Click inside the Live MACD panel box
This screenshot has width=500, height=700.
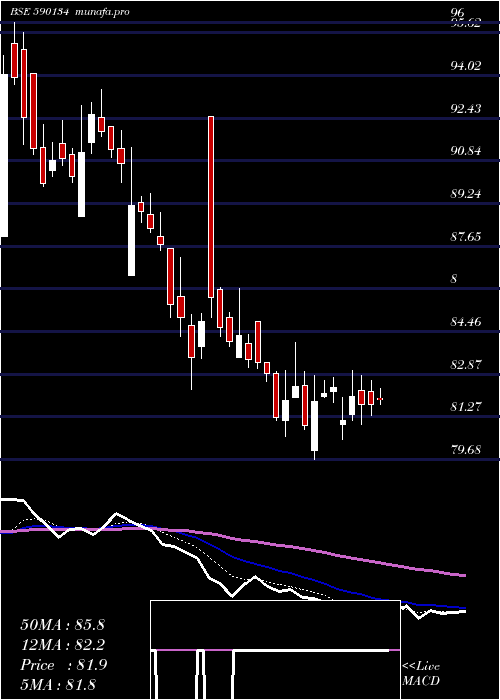point(275,650)
